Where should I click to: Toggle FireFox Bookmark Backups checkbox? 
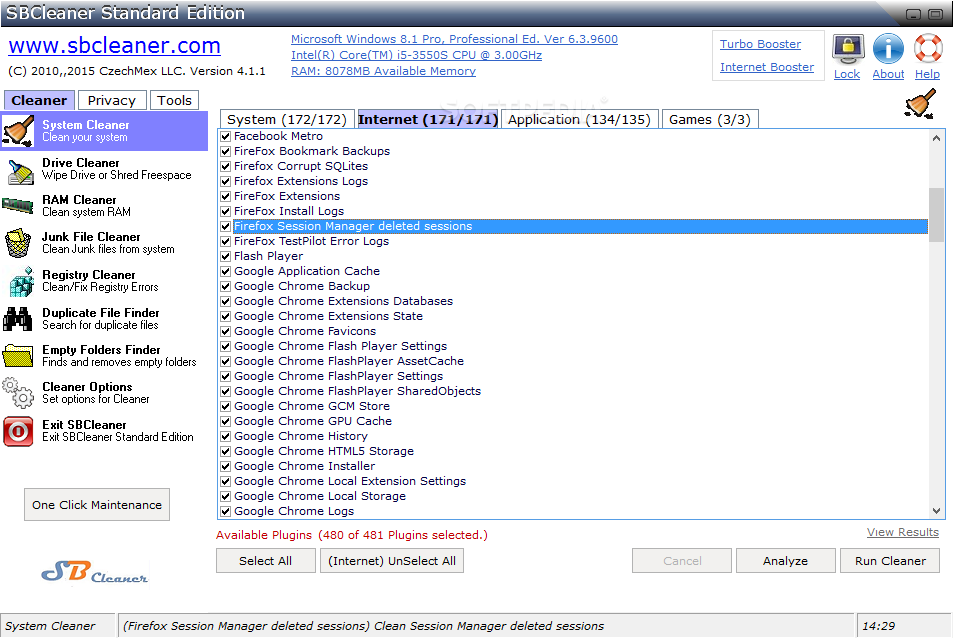(225, 151)
